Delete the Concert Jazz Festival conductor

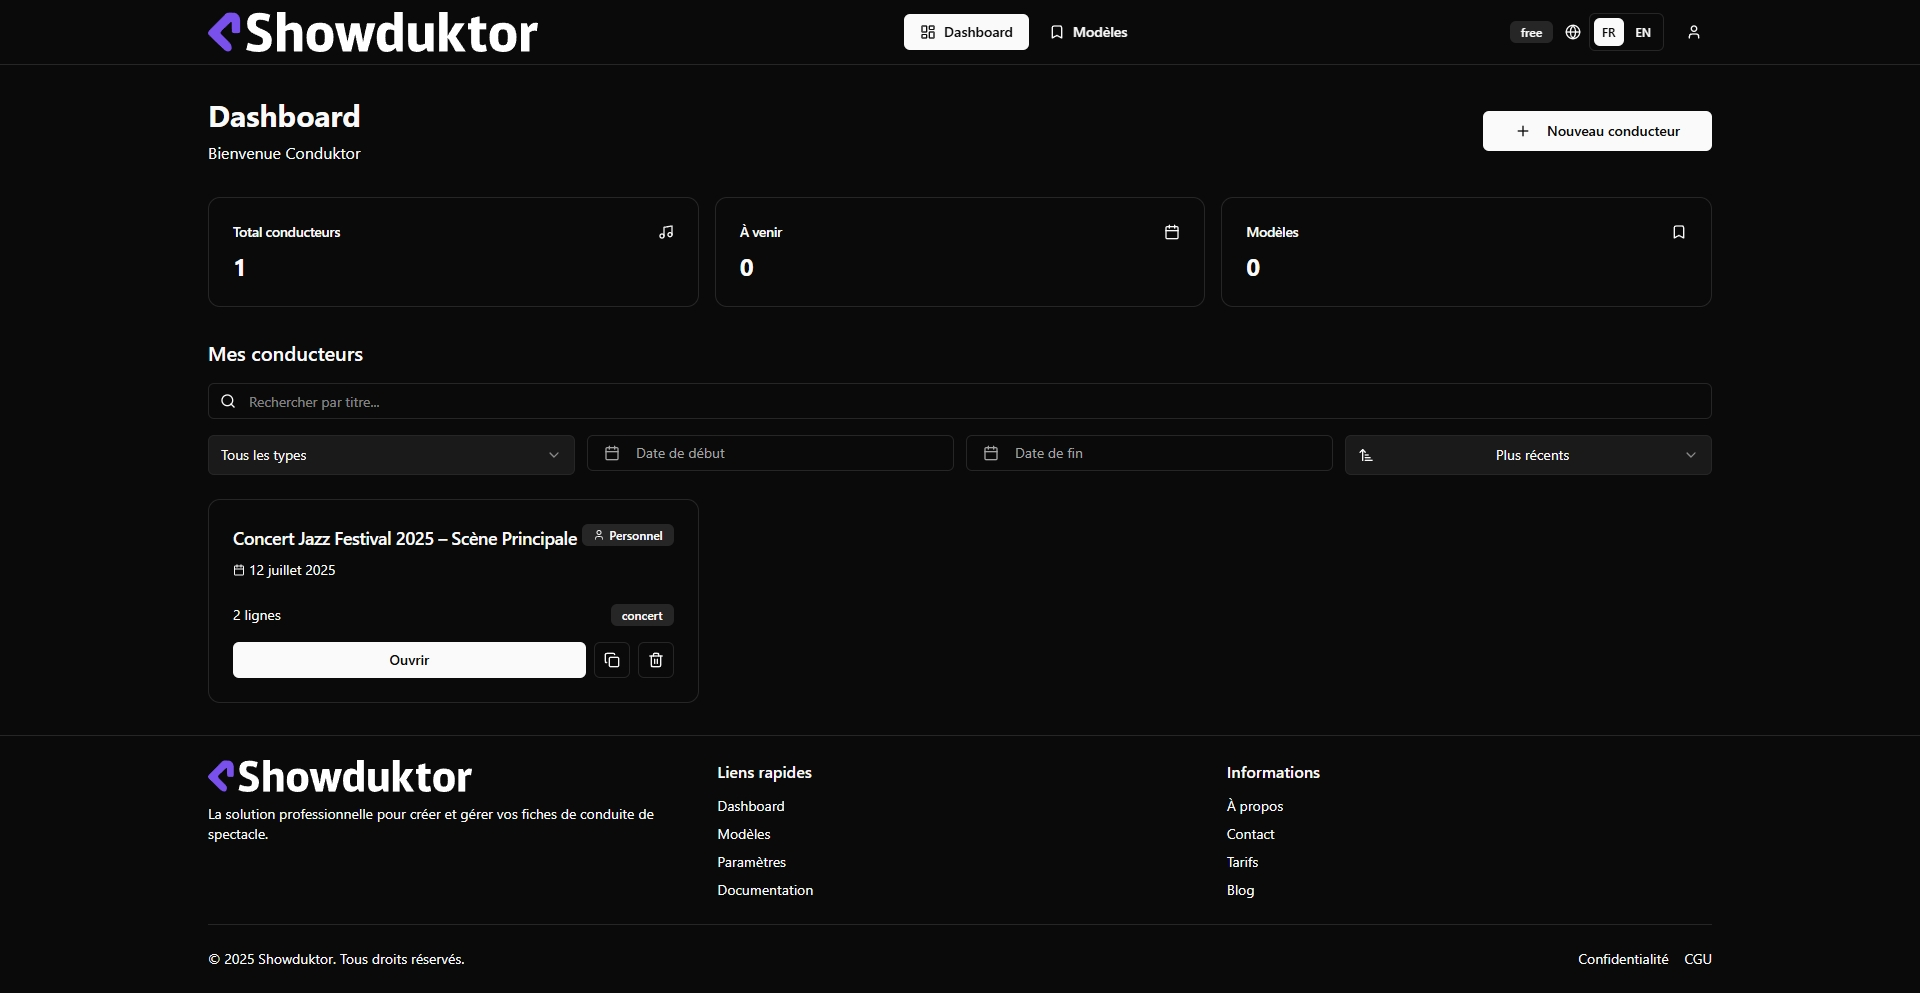tap(656, 660)
